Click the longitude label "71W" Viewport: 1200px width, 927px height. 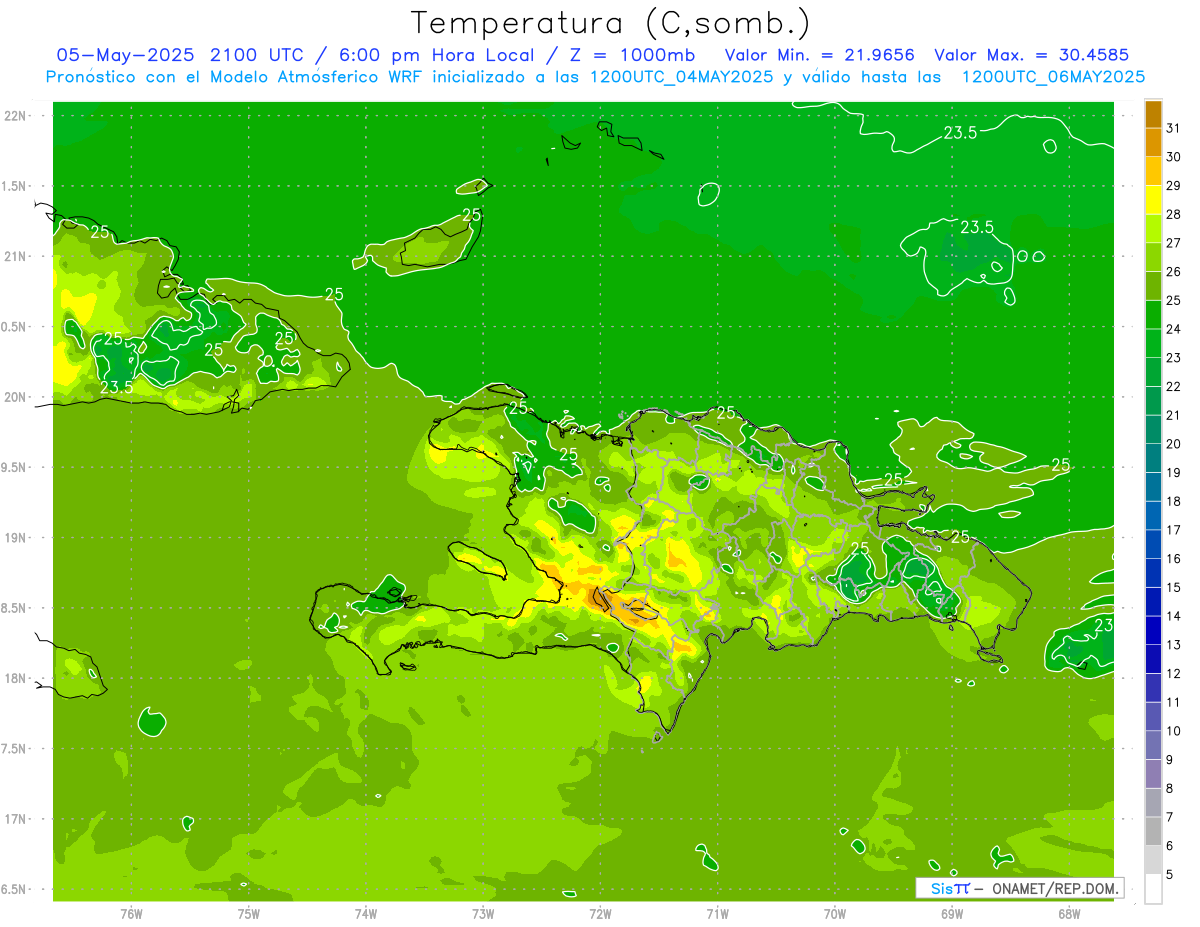[717, 913]
